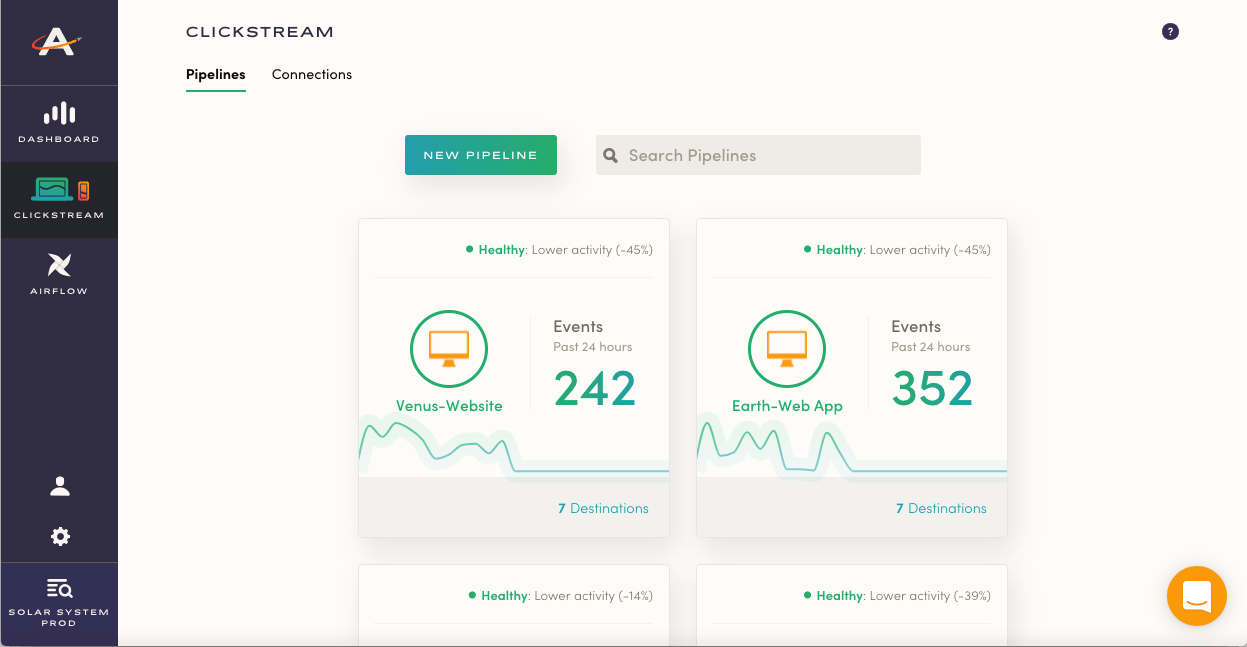
Task: Click the Astronomer logo icon
Action: [59, 42]
